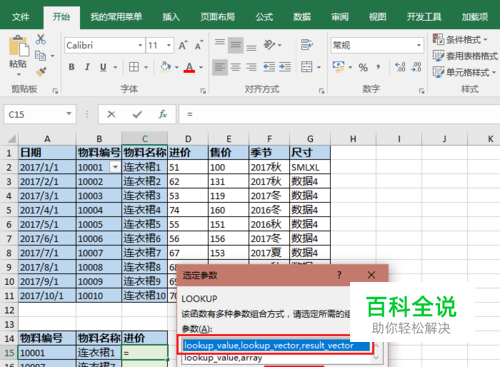Click cell containing 连衣裙5
Screen dimensions: 500x367
(145, 224)
